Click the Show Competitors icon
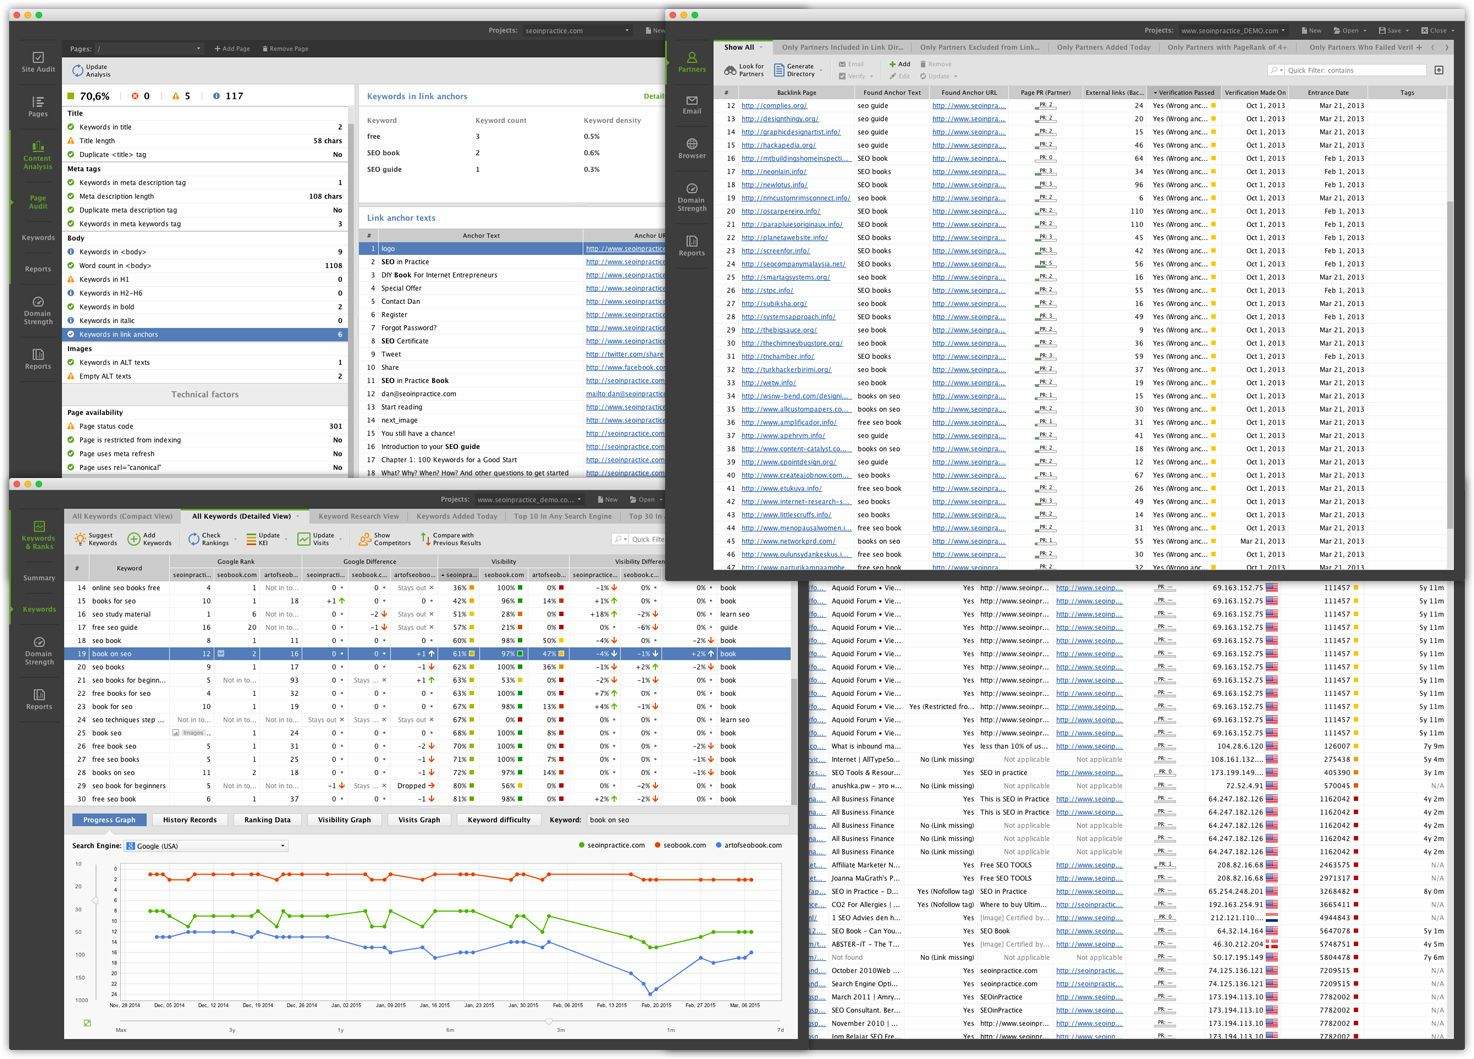This screenshot has width=1474, height=1059. [365, 539]
